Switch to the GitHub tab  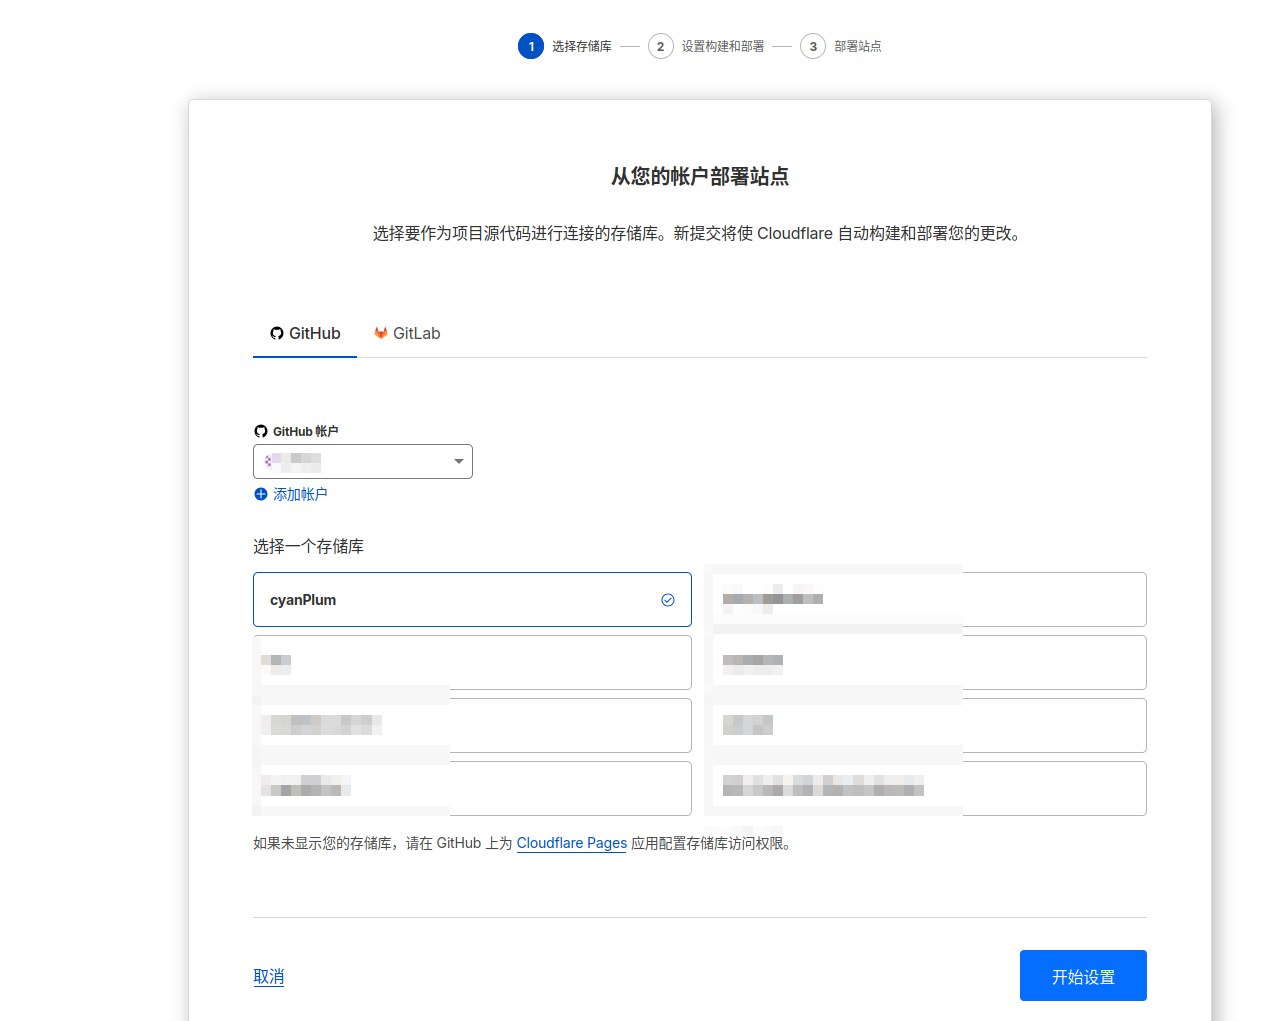tap(305, 333)
